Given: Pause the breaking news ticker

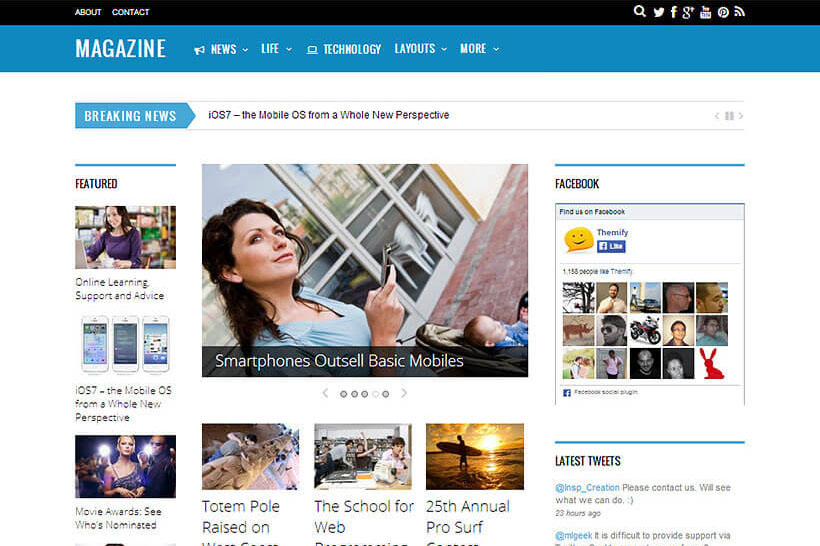Looking at the screenshot, I should click(x=729, y=116).
